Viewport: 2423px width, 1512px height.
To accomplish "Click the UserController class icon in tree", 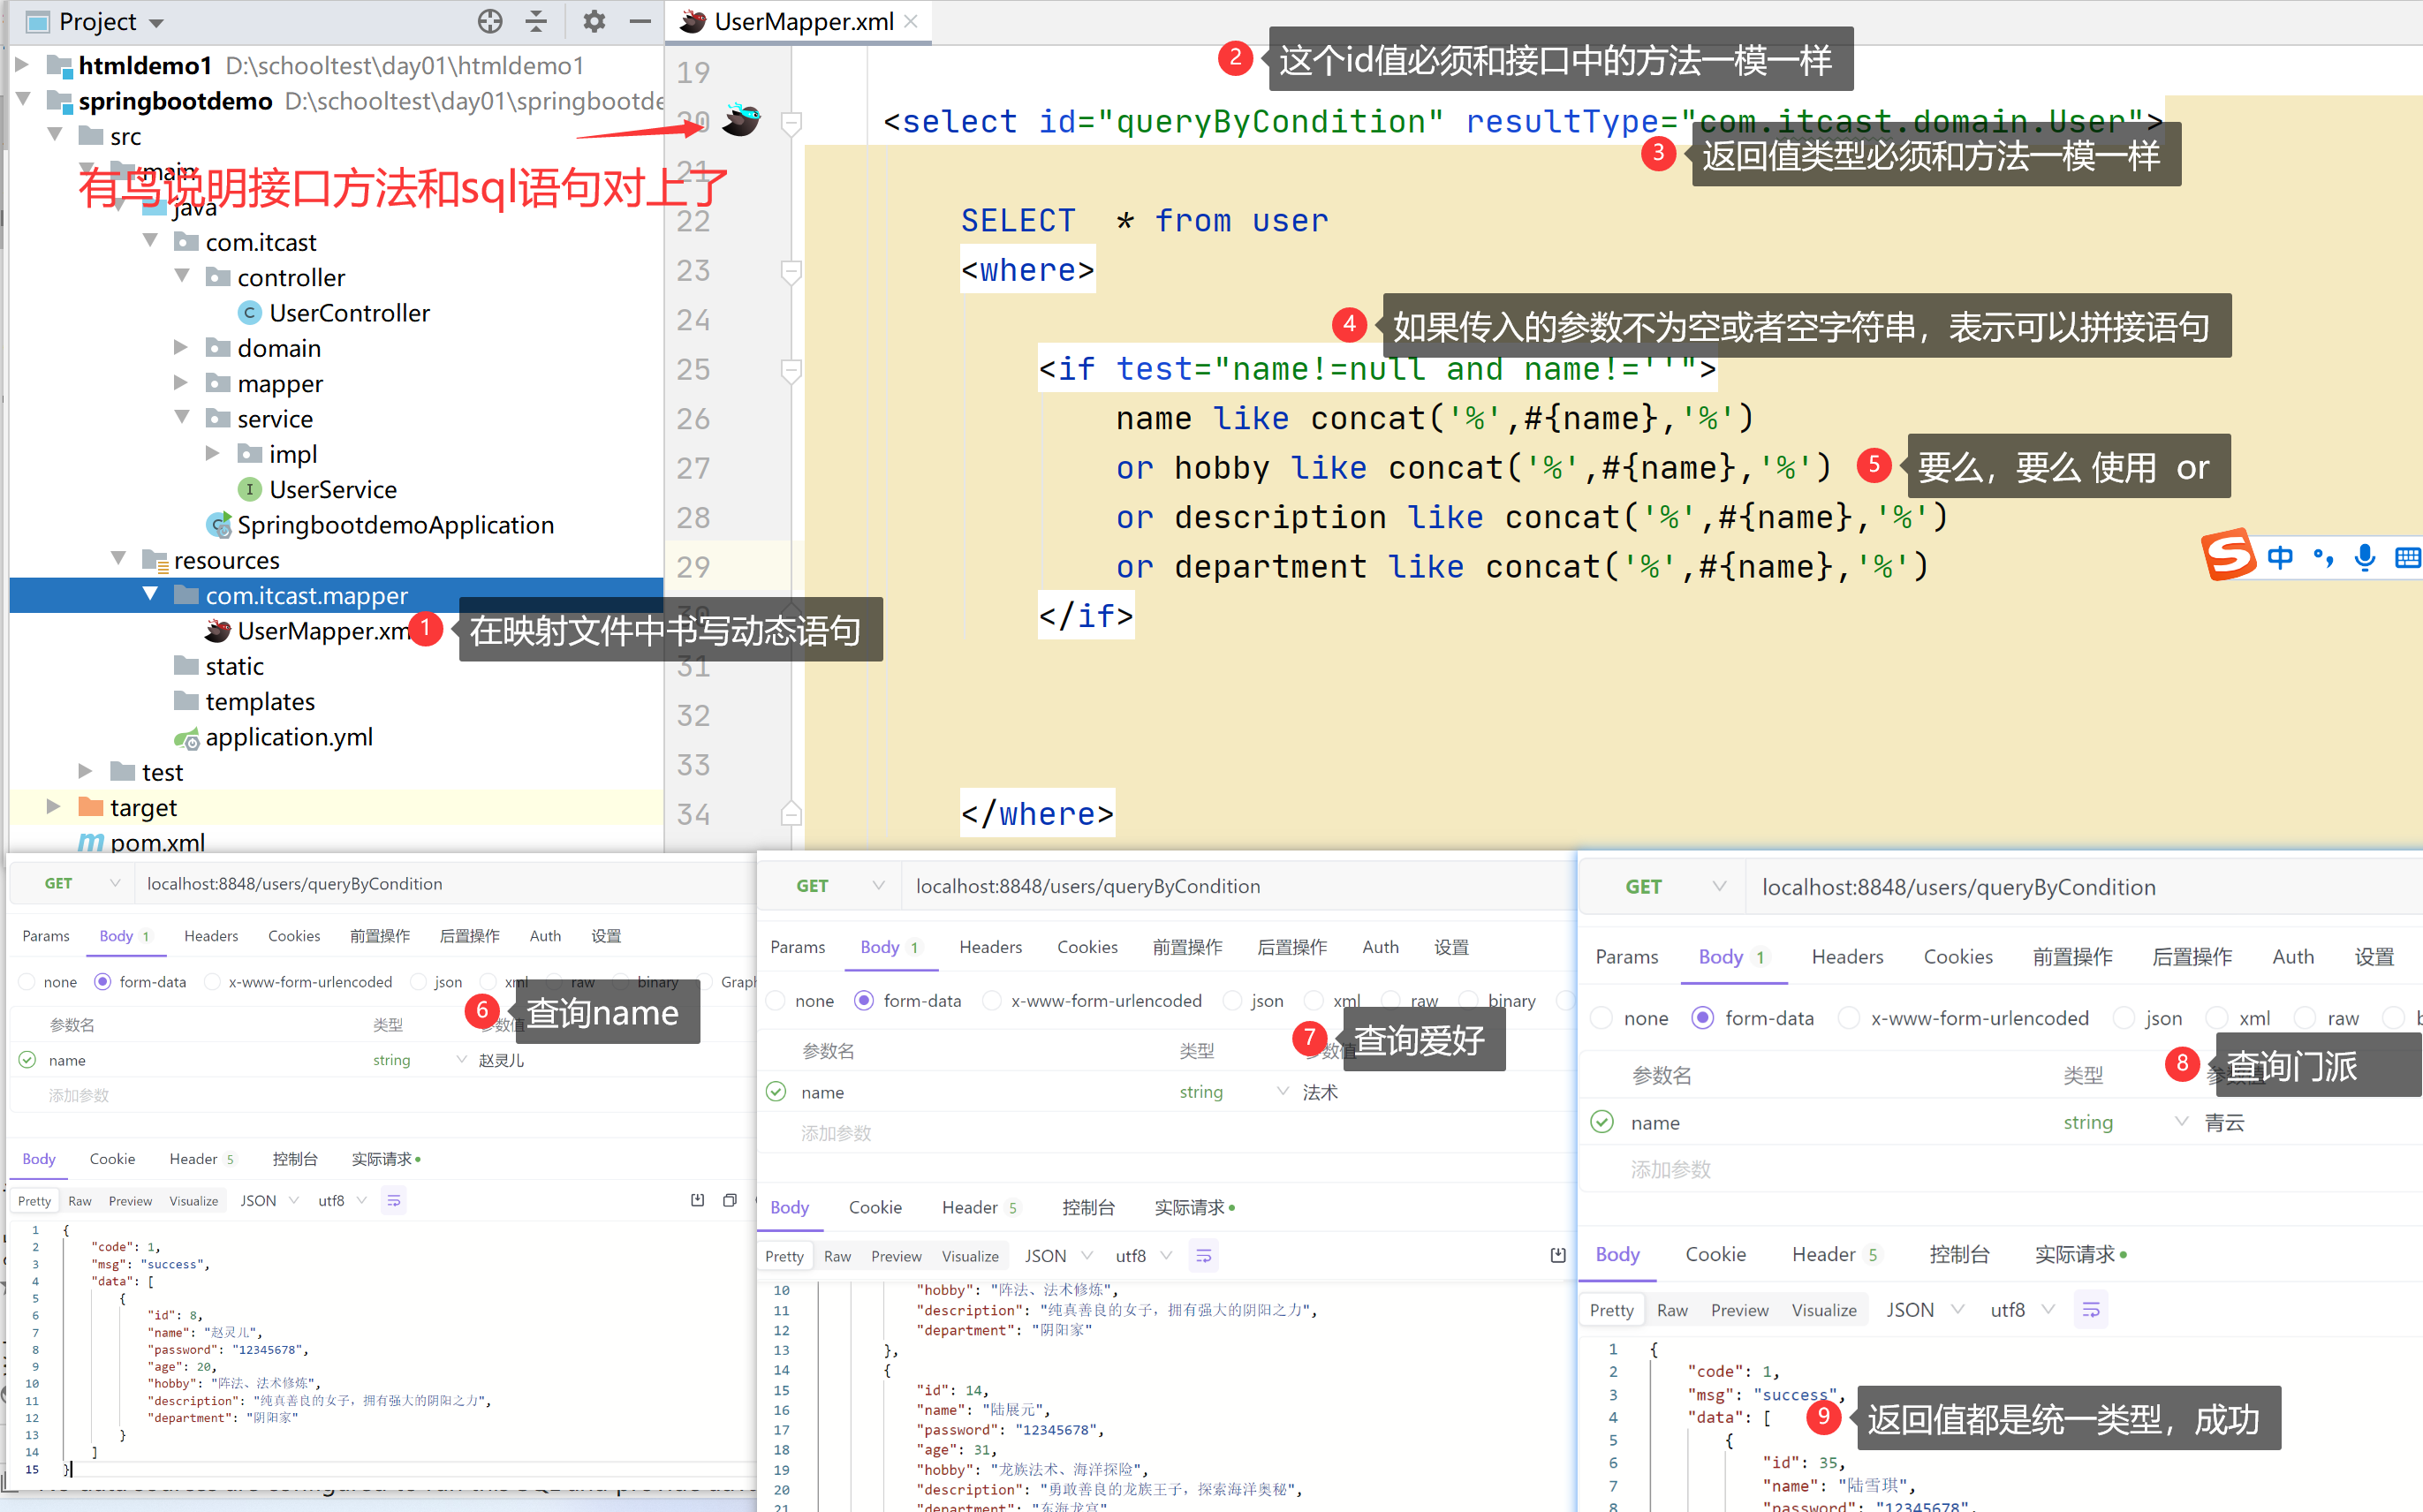I will click(250, 313).
